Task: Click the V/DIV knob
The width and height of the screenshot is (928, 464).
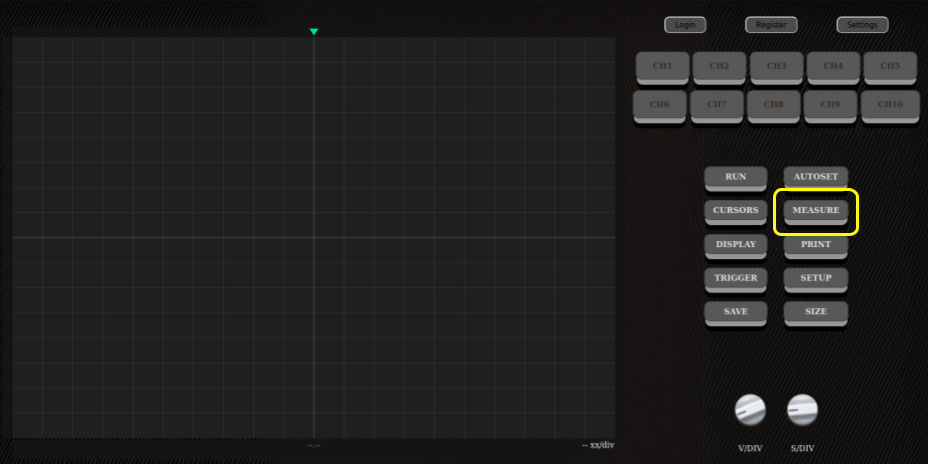Action: click(x=750, y=409)
